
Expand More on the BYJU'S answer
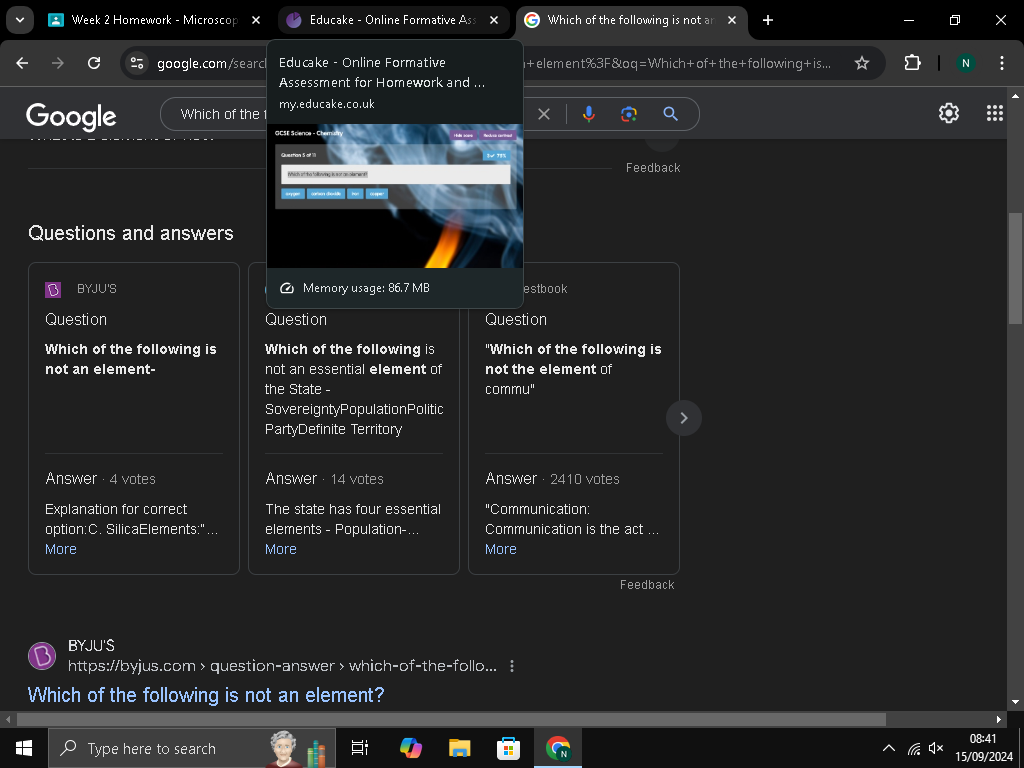(x=61, y=549)
